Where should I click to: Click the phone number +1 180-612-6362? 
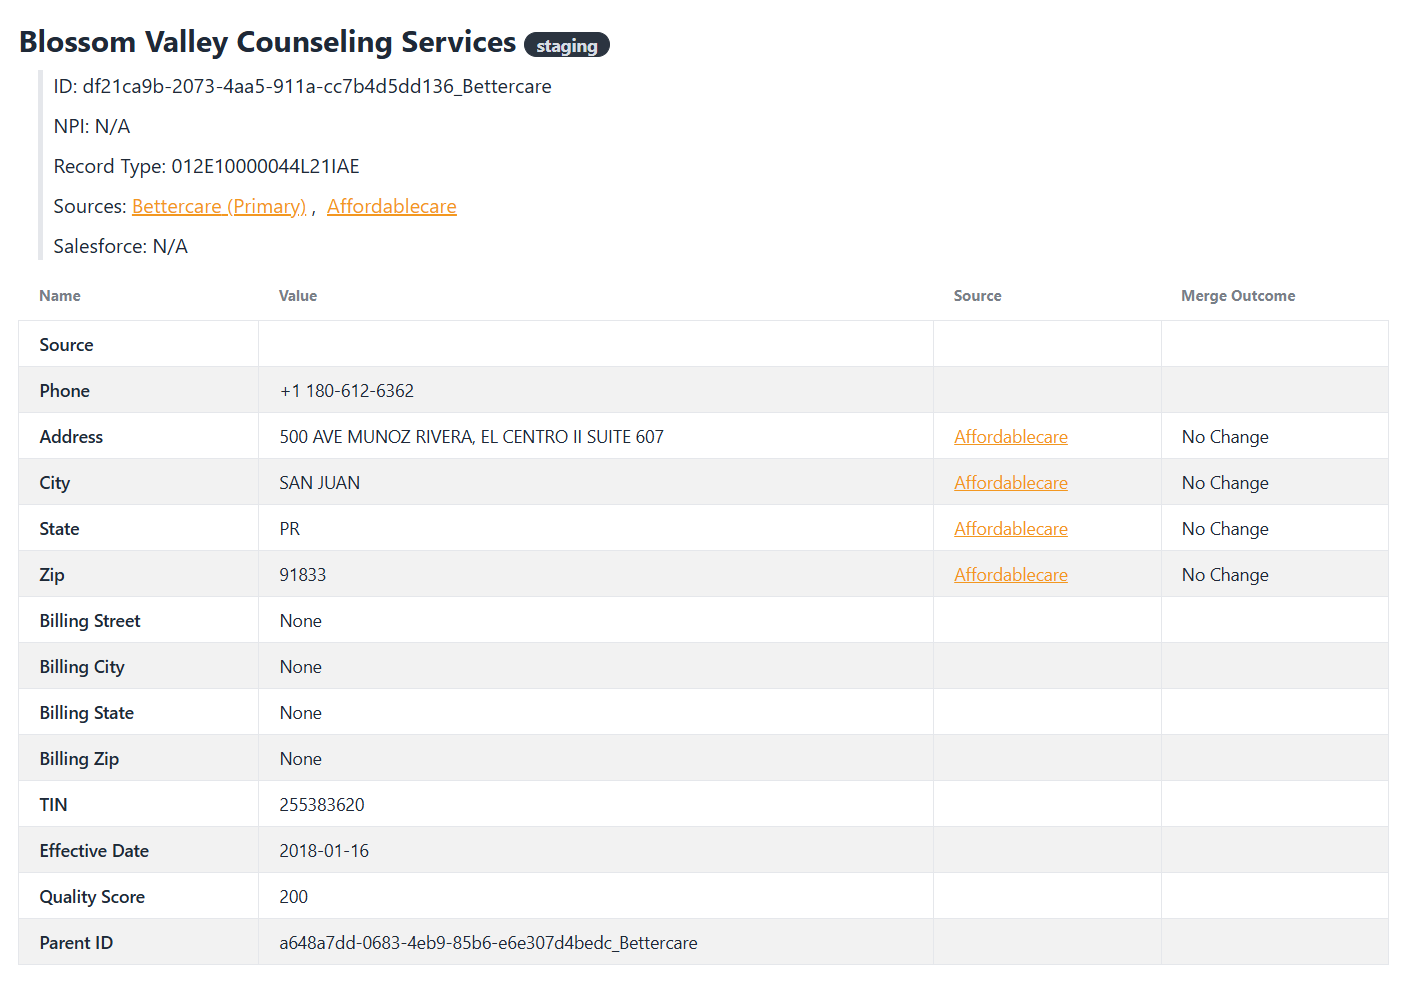[347, 391]
